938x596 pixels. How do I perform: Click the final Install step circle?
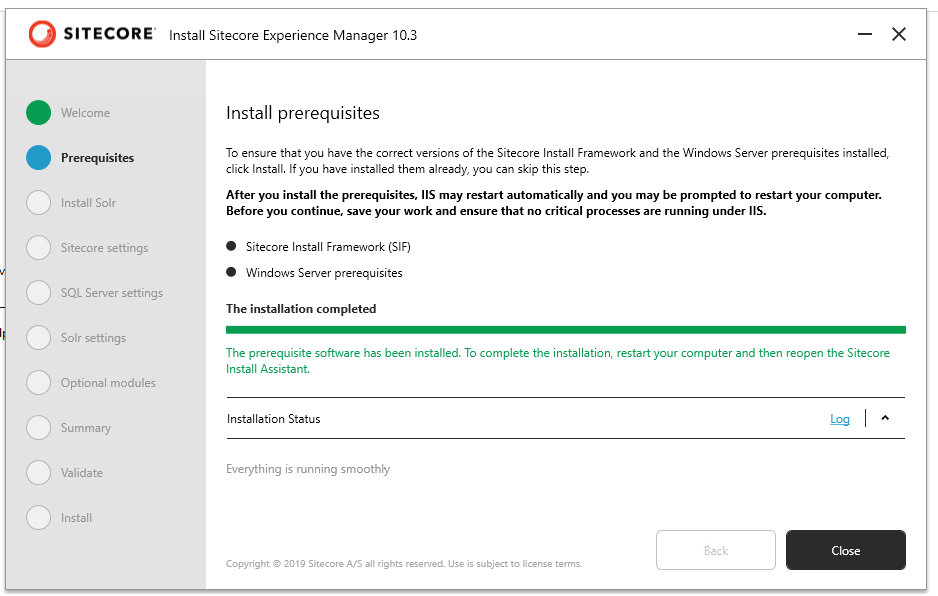tap(38, 518)
